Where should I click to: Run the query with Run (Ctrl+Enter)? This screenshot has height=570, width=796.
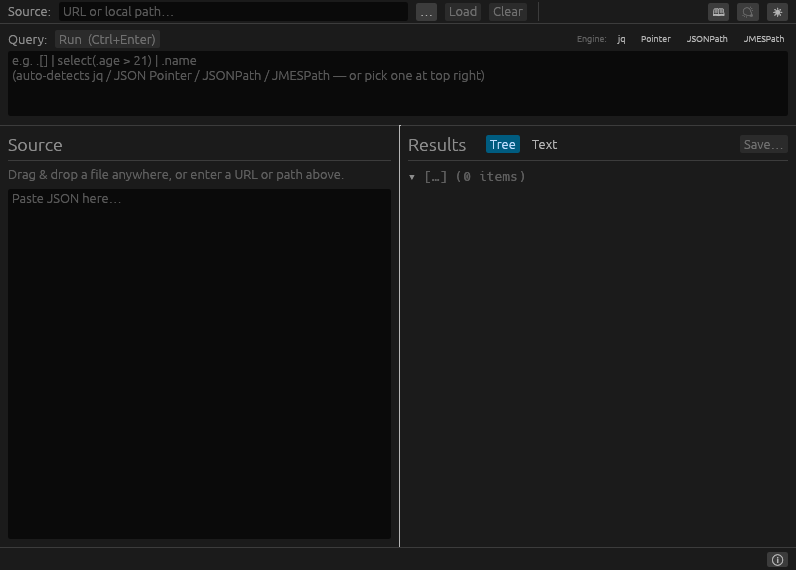[x=107, y=39]
